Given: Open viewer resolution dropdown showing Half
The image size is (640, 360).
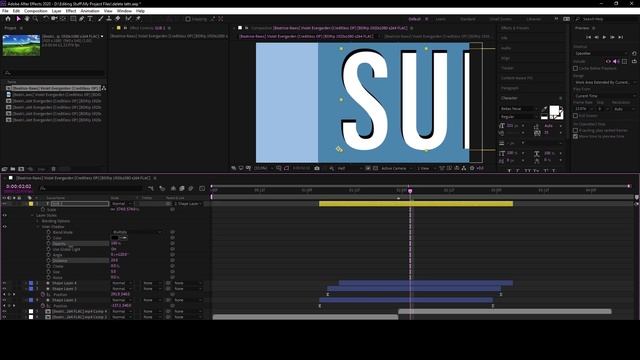Looking at the screenshot, I should [x=350, y=168].
